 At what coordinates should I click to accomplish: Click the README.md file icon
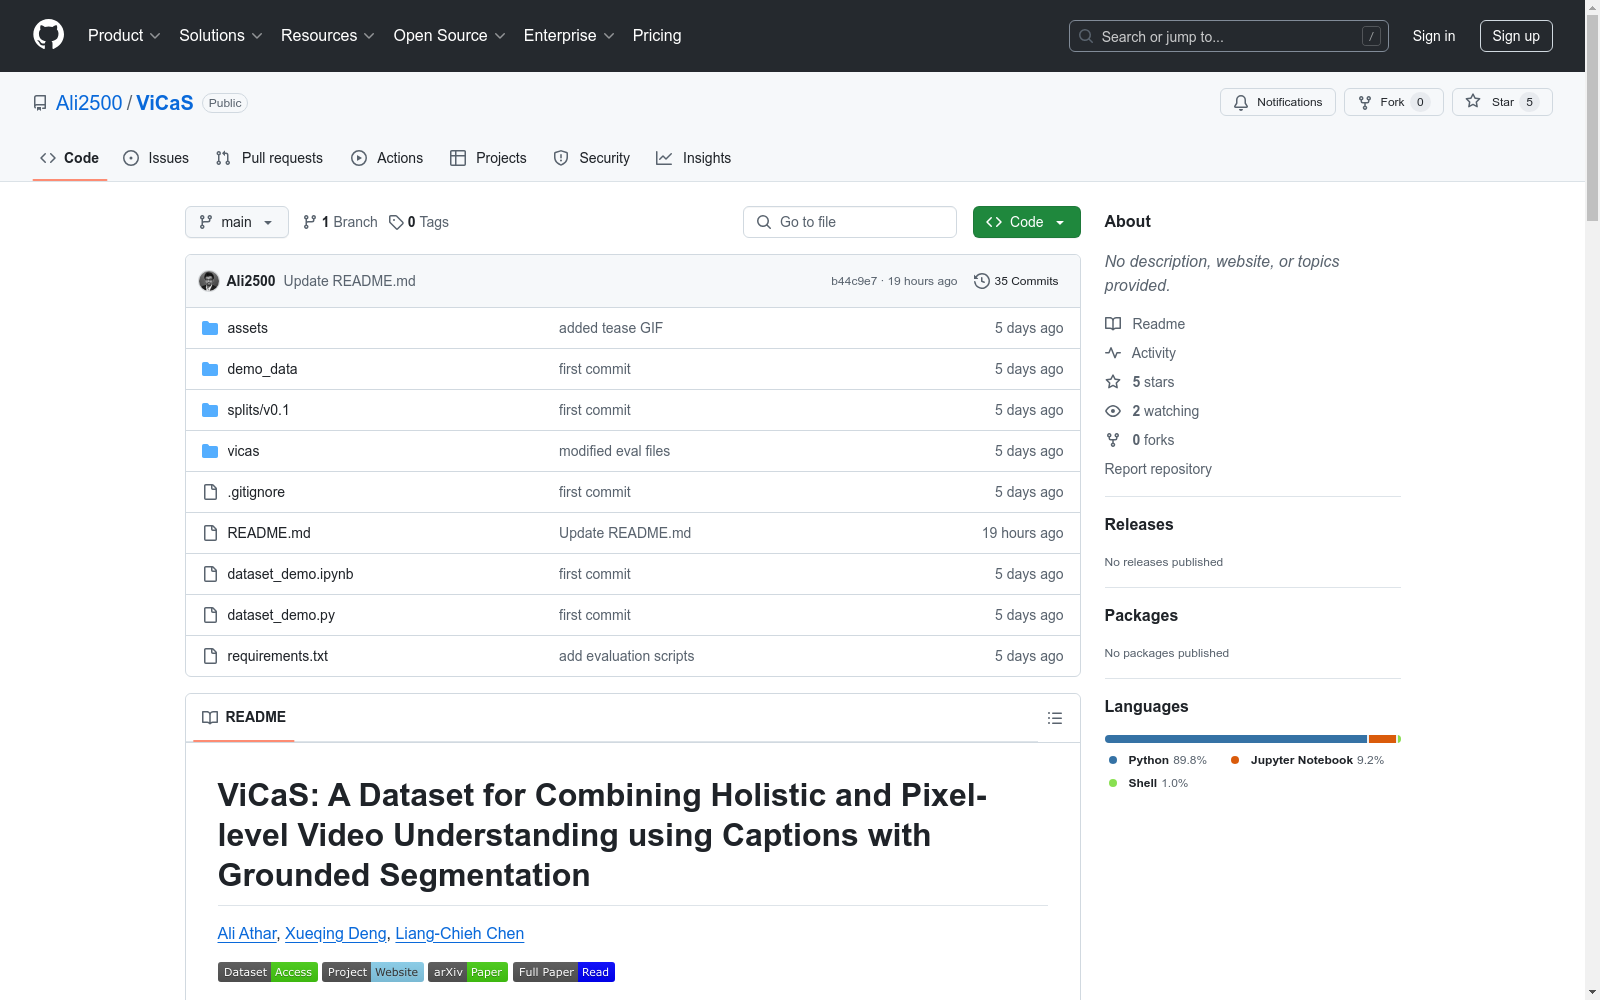(x=210, y=533)
